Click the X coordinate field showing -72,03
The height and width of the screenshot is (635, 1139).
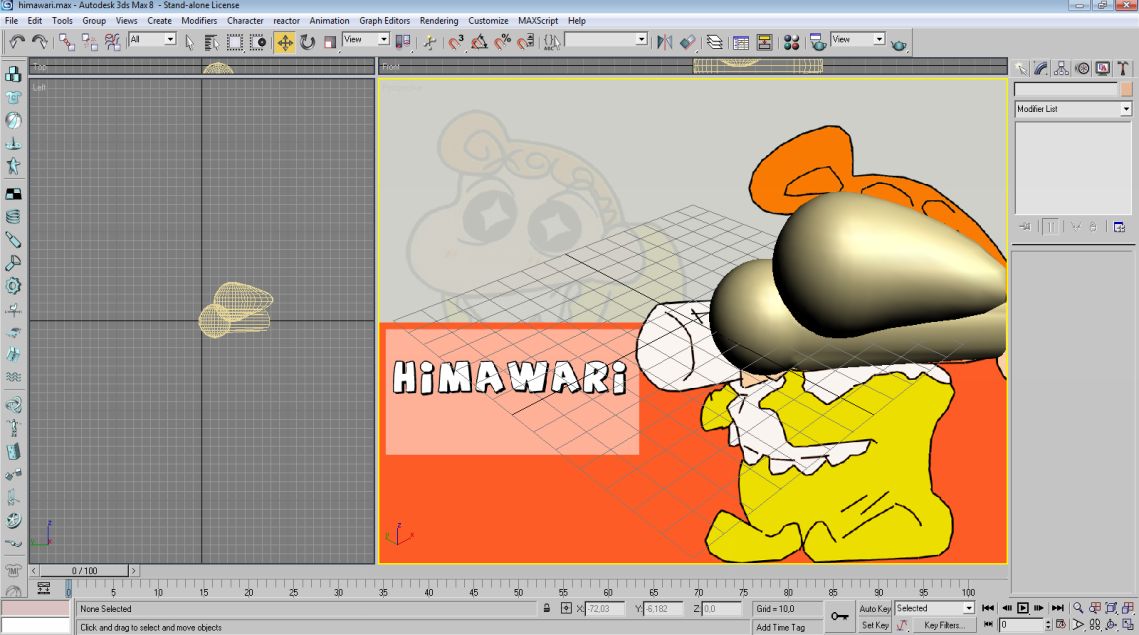pyautogui.click(x=604, y=609)
